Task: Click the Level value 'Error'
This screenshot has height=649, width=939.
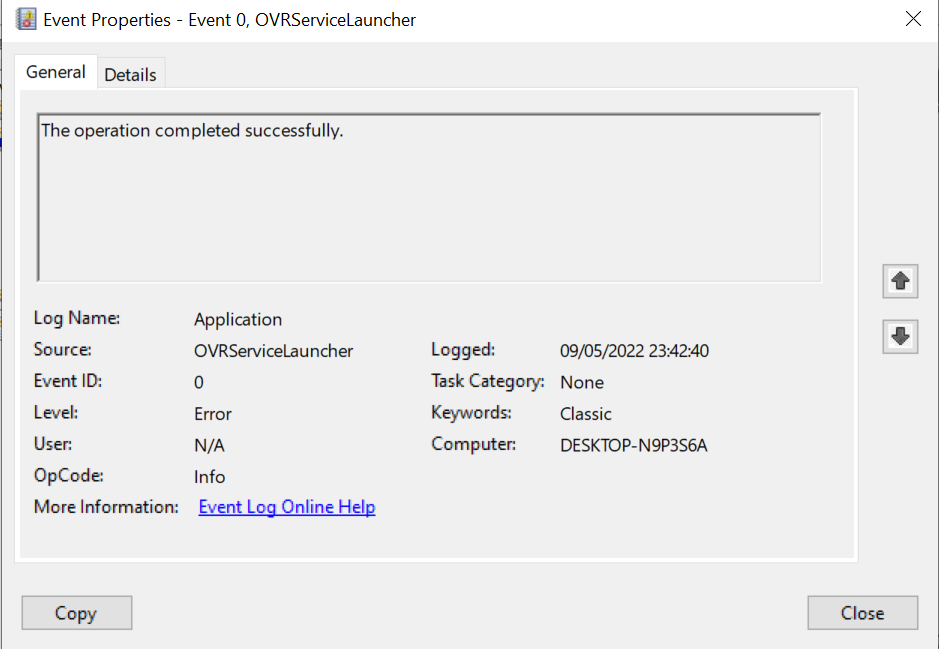Action: (213, 414)
